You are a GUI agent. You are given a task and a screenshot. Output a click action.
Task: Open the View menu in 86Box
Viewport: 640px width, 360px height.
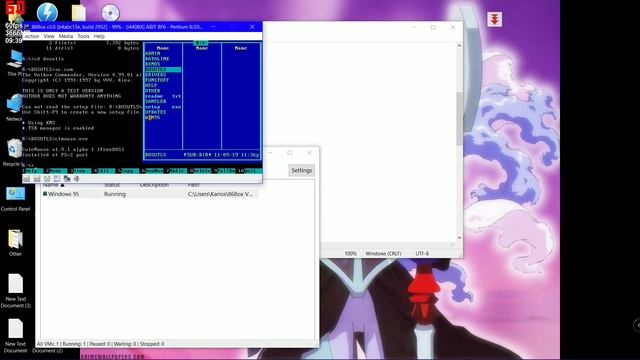tap(49, 36)
